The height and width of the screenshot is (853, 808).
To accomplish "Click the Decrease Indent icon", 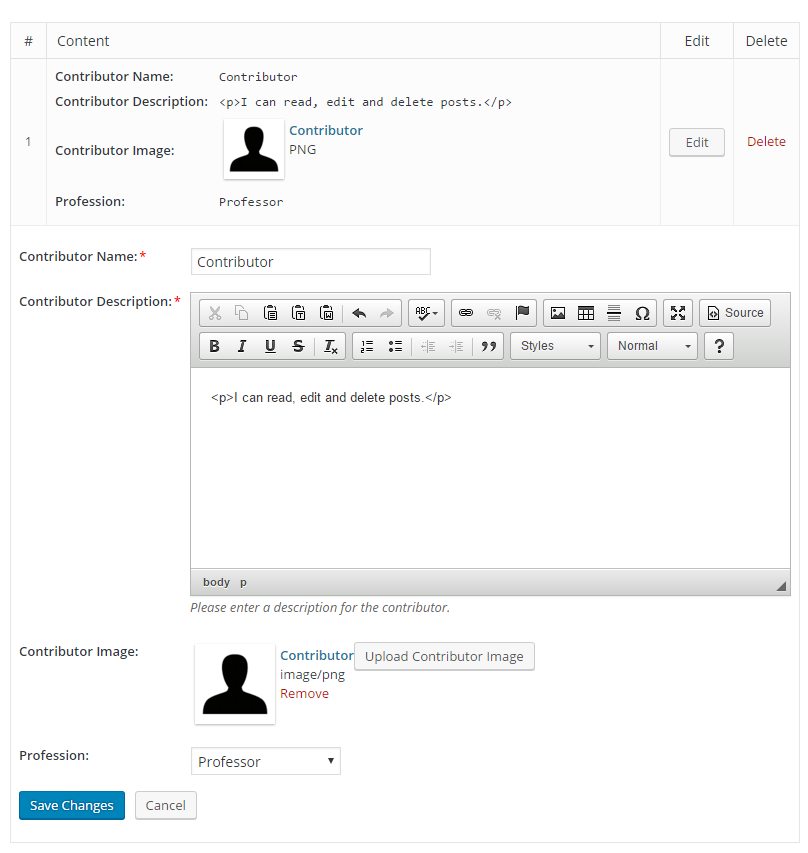I will pyautogui.click(x=428, y=346).
